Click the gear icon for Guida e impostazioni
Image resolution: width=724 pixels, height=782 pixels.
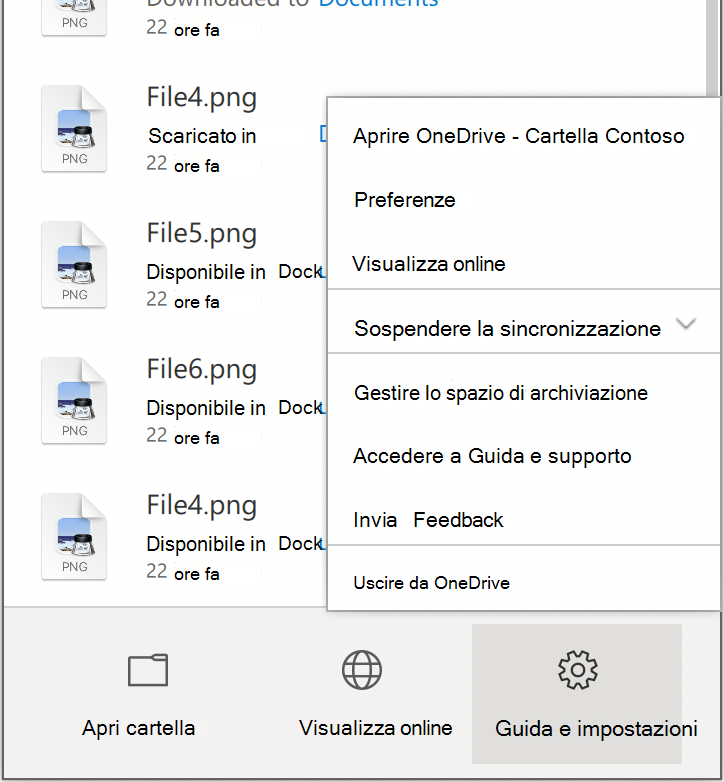click(577, 670)
